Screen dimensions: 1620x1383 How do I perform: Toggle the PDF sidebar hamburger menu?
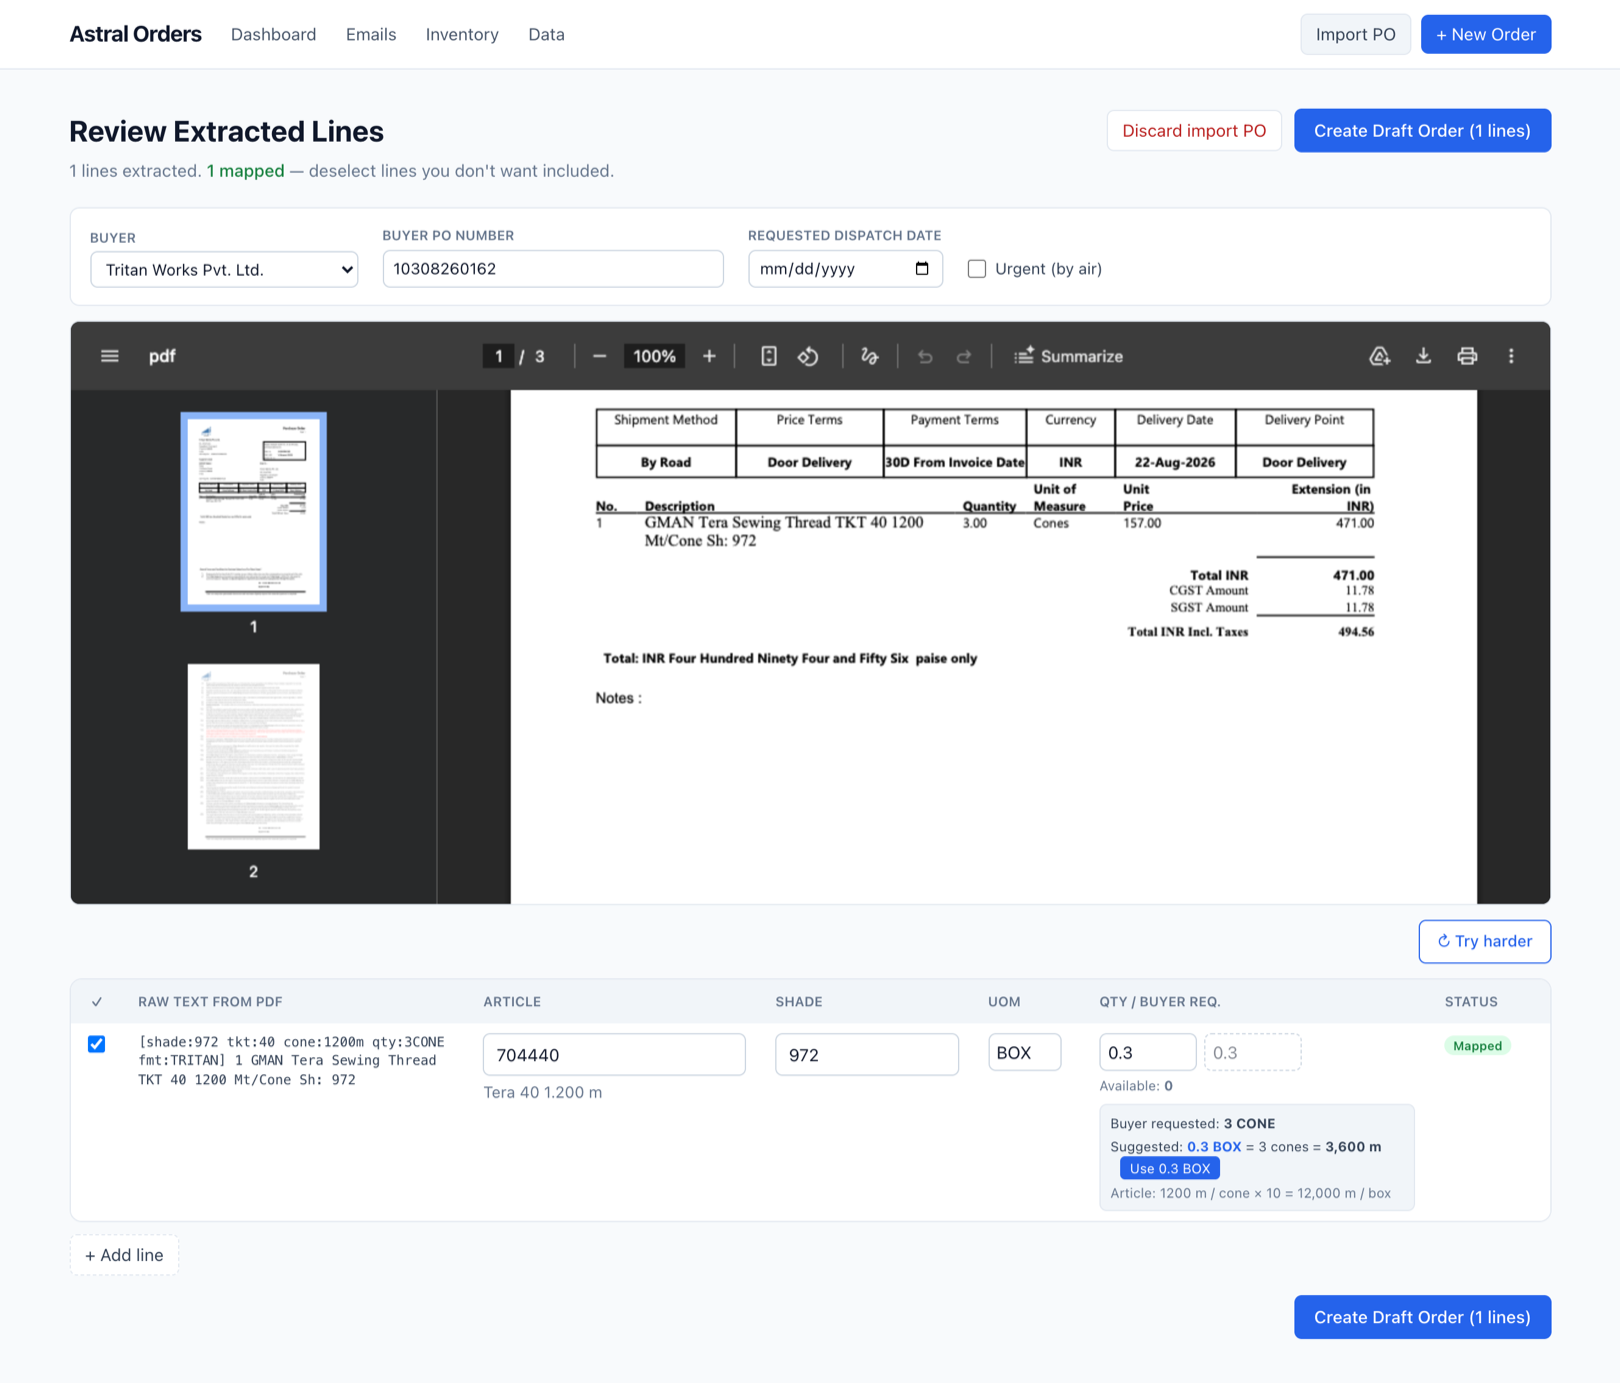(x=110, y=356)
